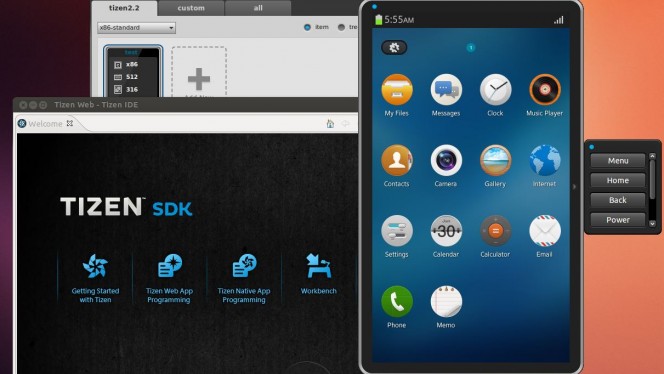Click the x86 label in emulator card
The width and height of the screenshot is (664, 374).
132,64
